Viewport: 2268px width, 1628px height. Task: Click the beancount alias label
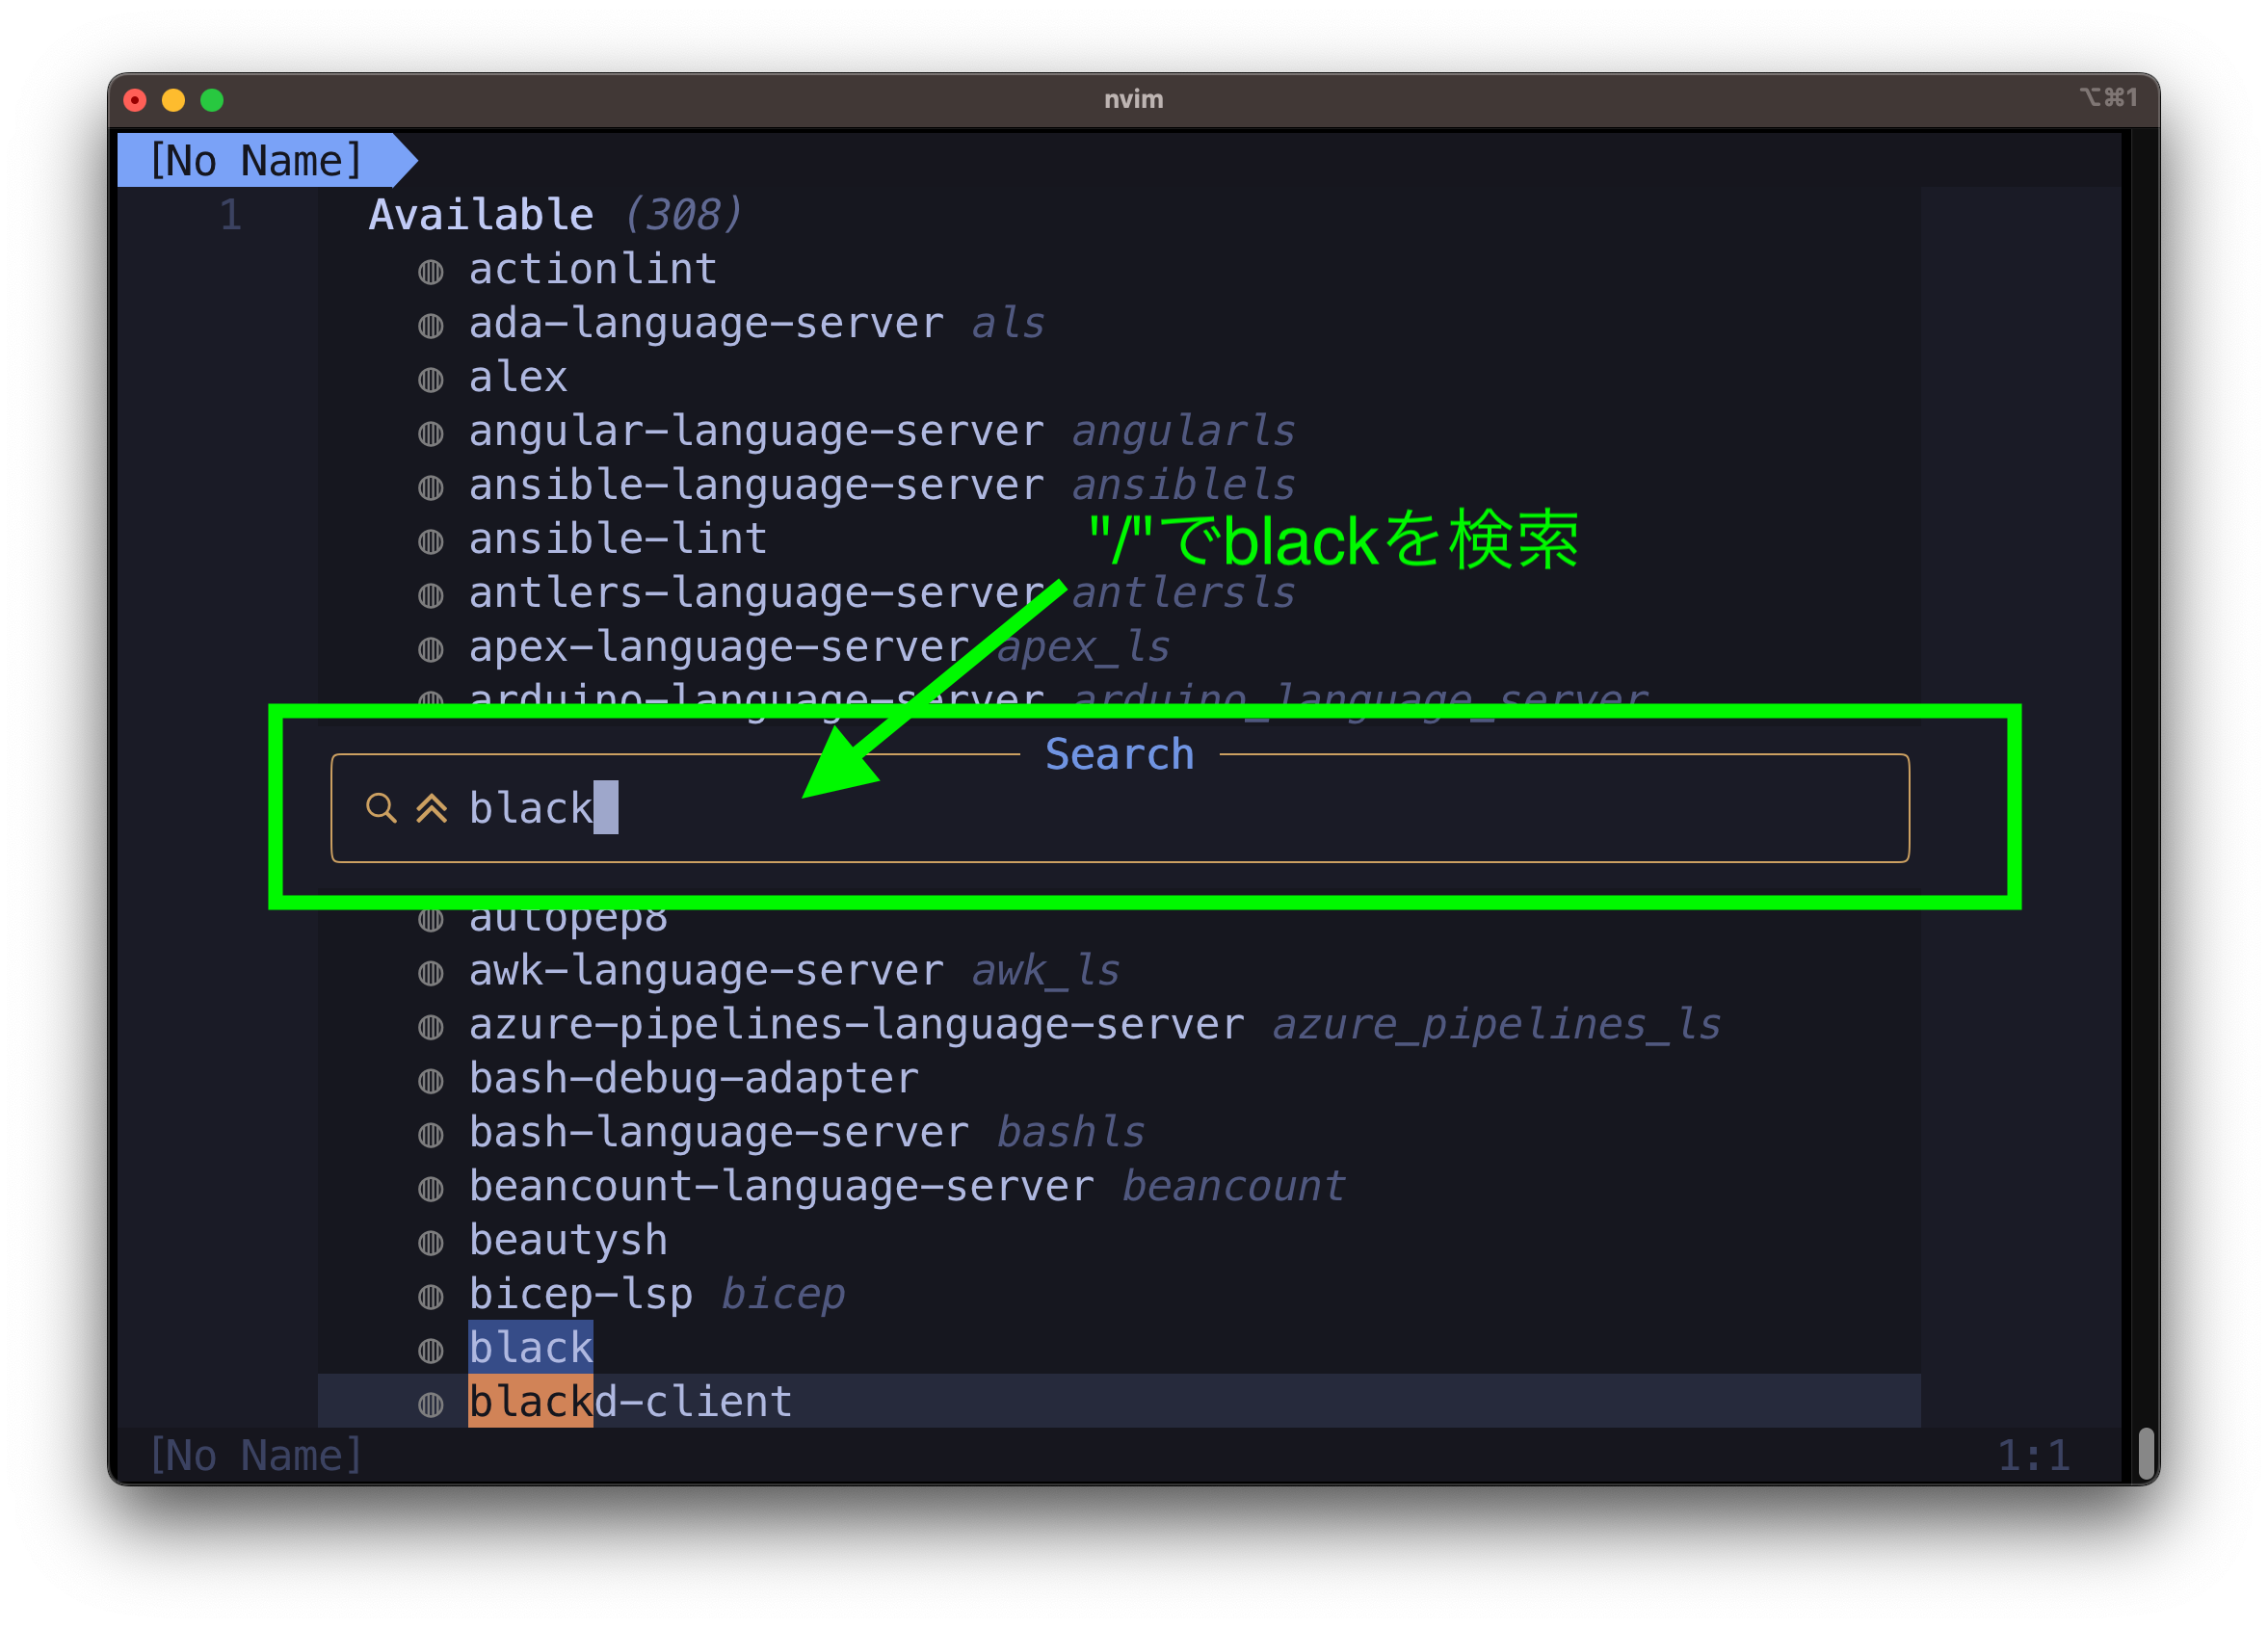tap(1233, 1187)
